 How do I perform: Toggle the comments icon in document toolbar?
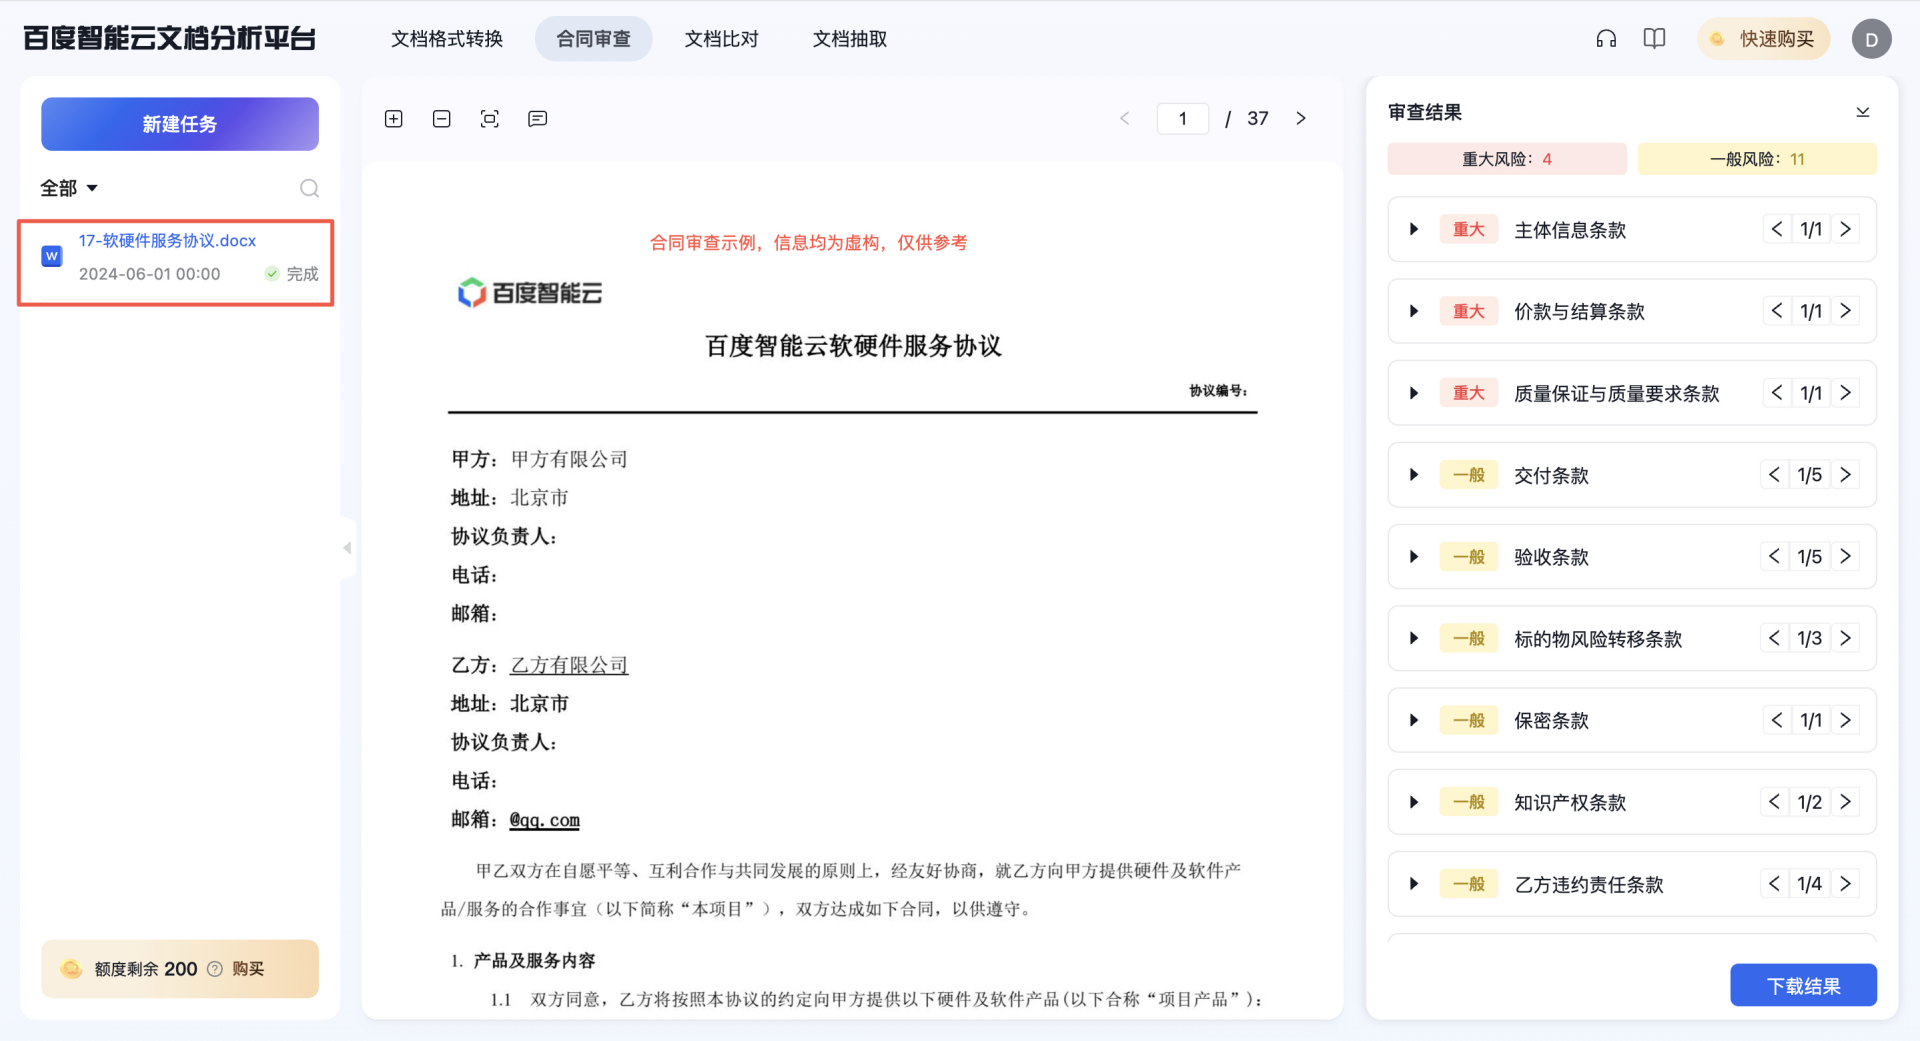pos(538,119)
